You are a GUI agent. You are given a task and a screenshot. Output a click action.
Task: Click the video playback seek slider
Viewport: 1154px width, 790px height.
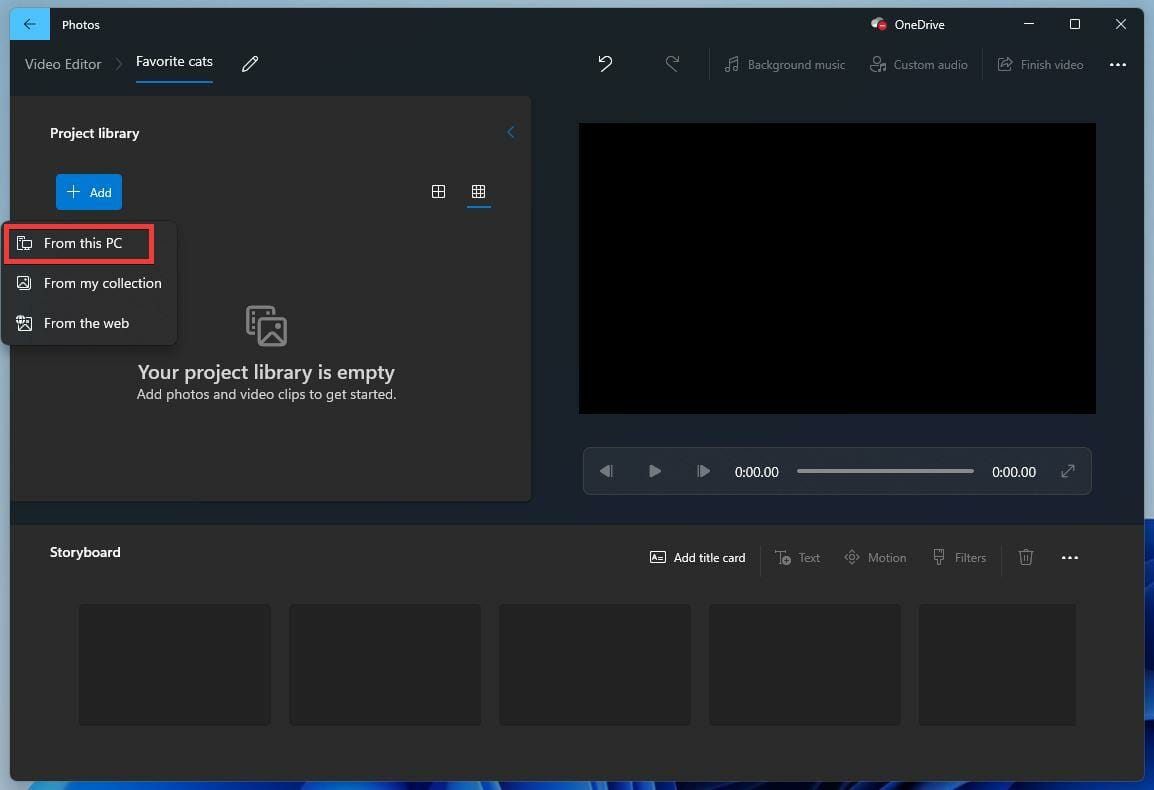[885, 470]
